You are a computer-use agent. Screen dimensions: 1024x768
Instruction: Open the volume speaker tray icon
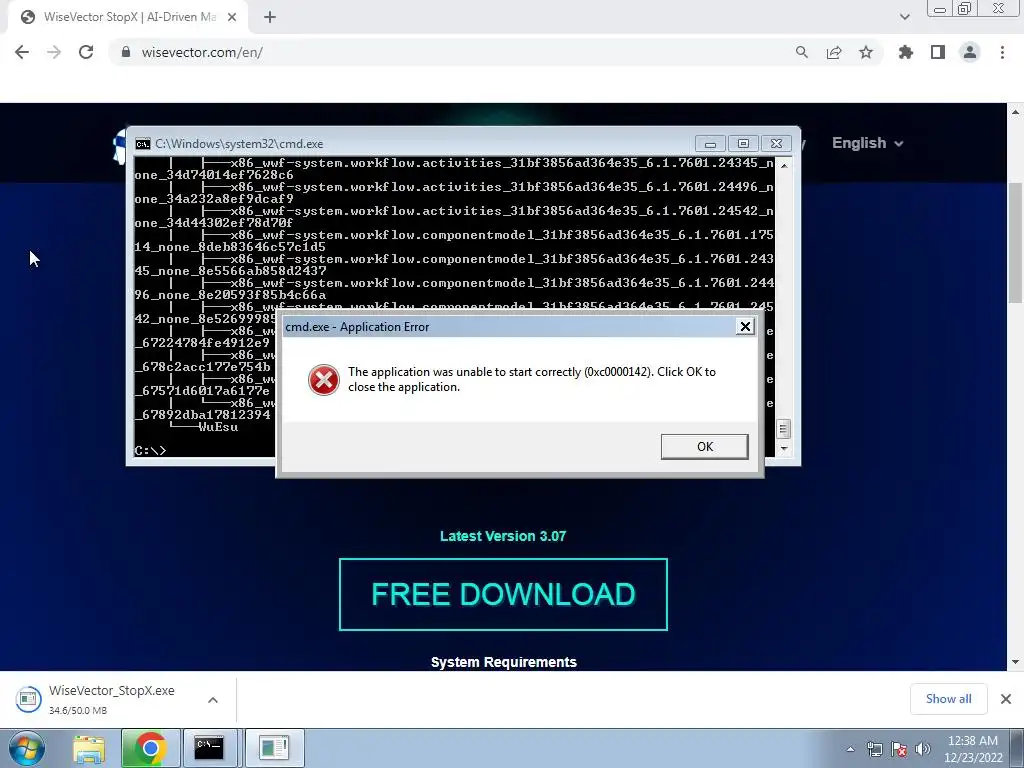[923, 749]
